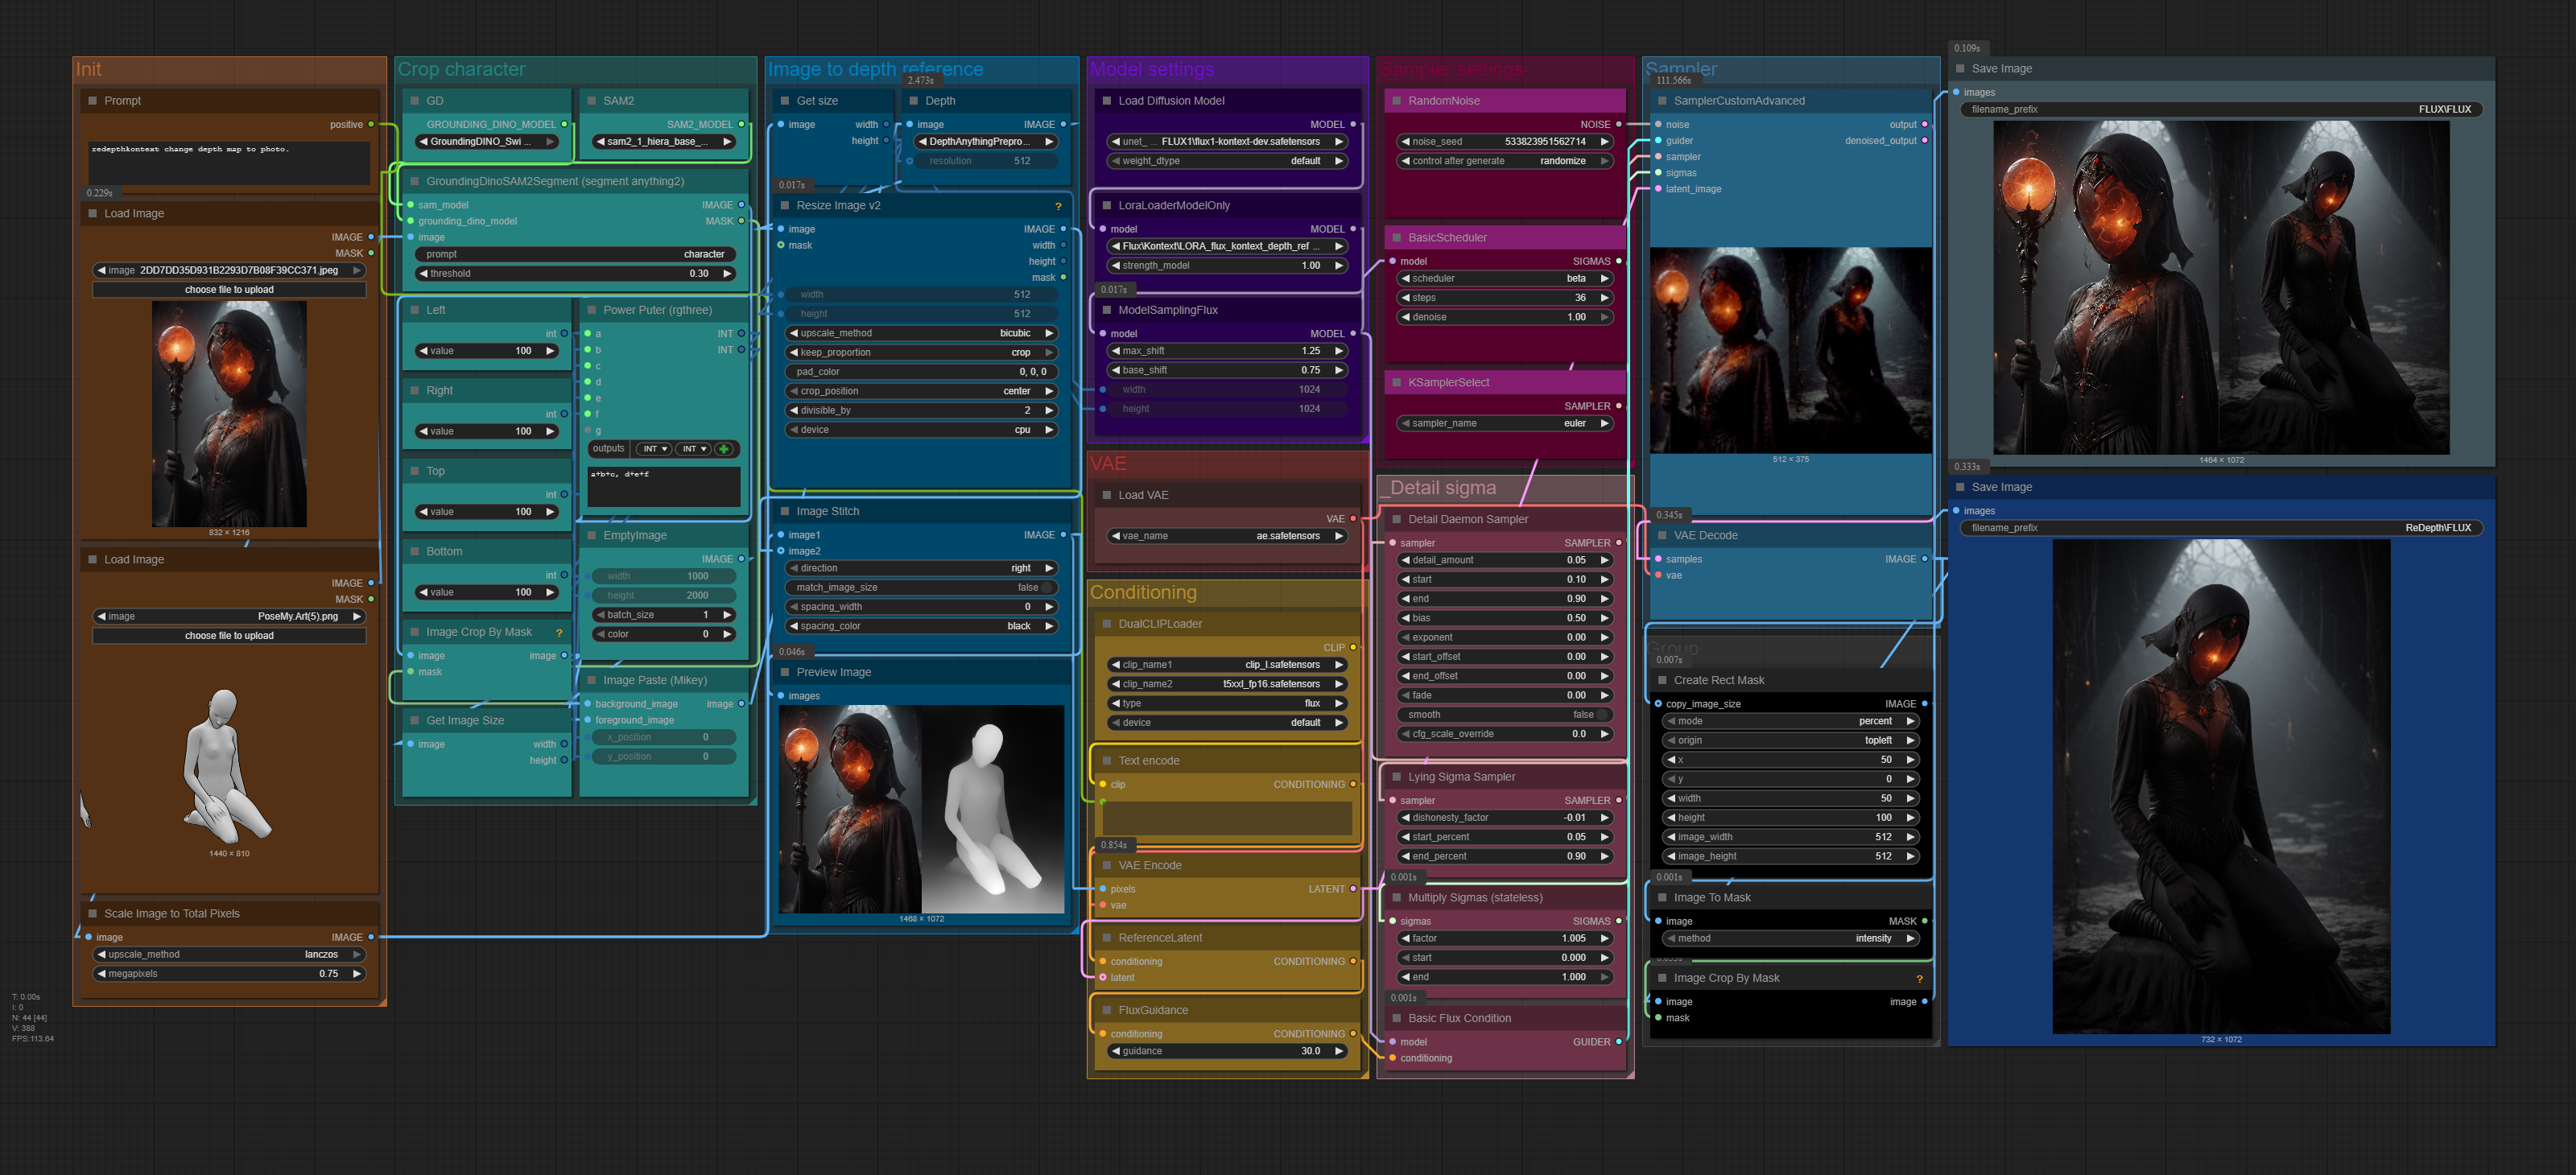2576x1175 pixels.
Task: Click collapse dot of DualCLIPLoader node
Action: 1106,624
